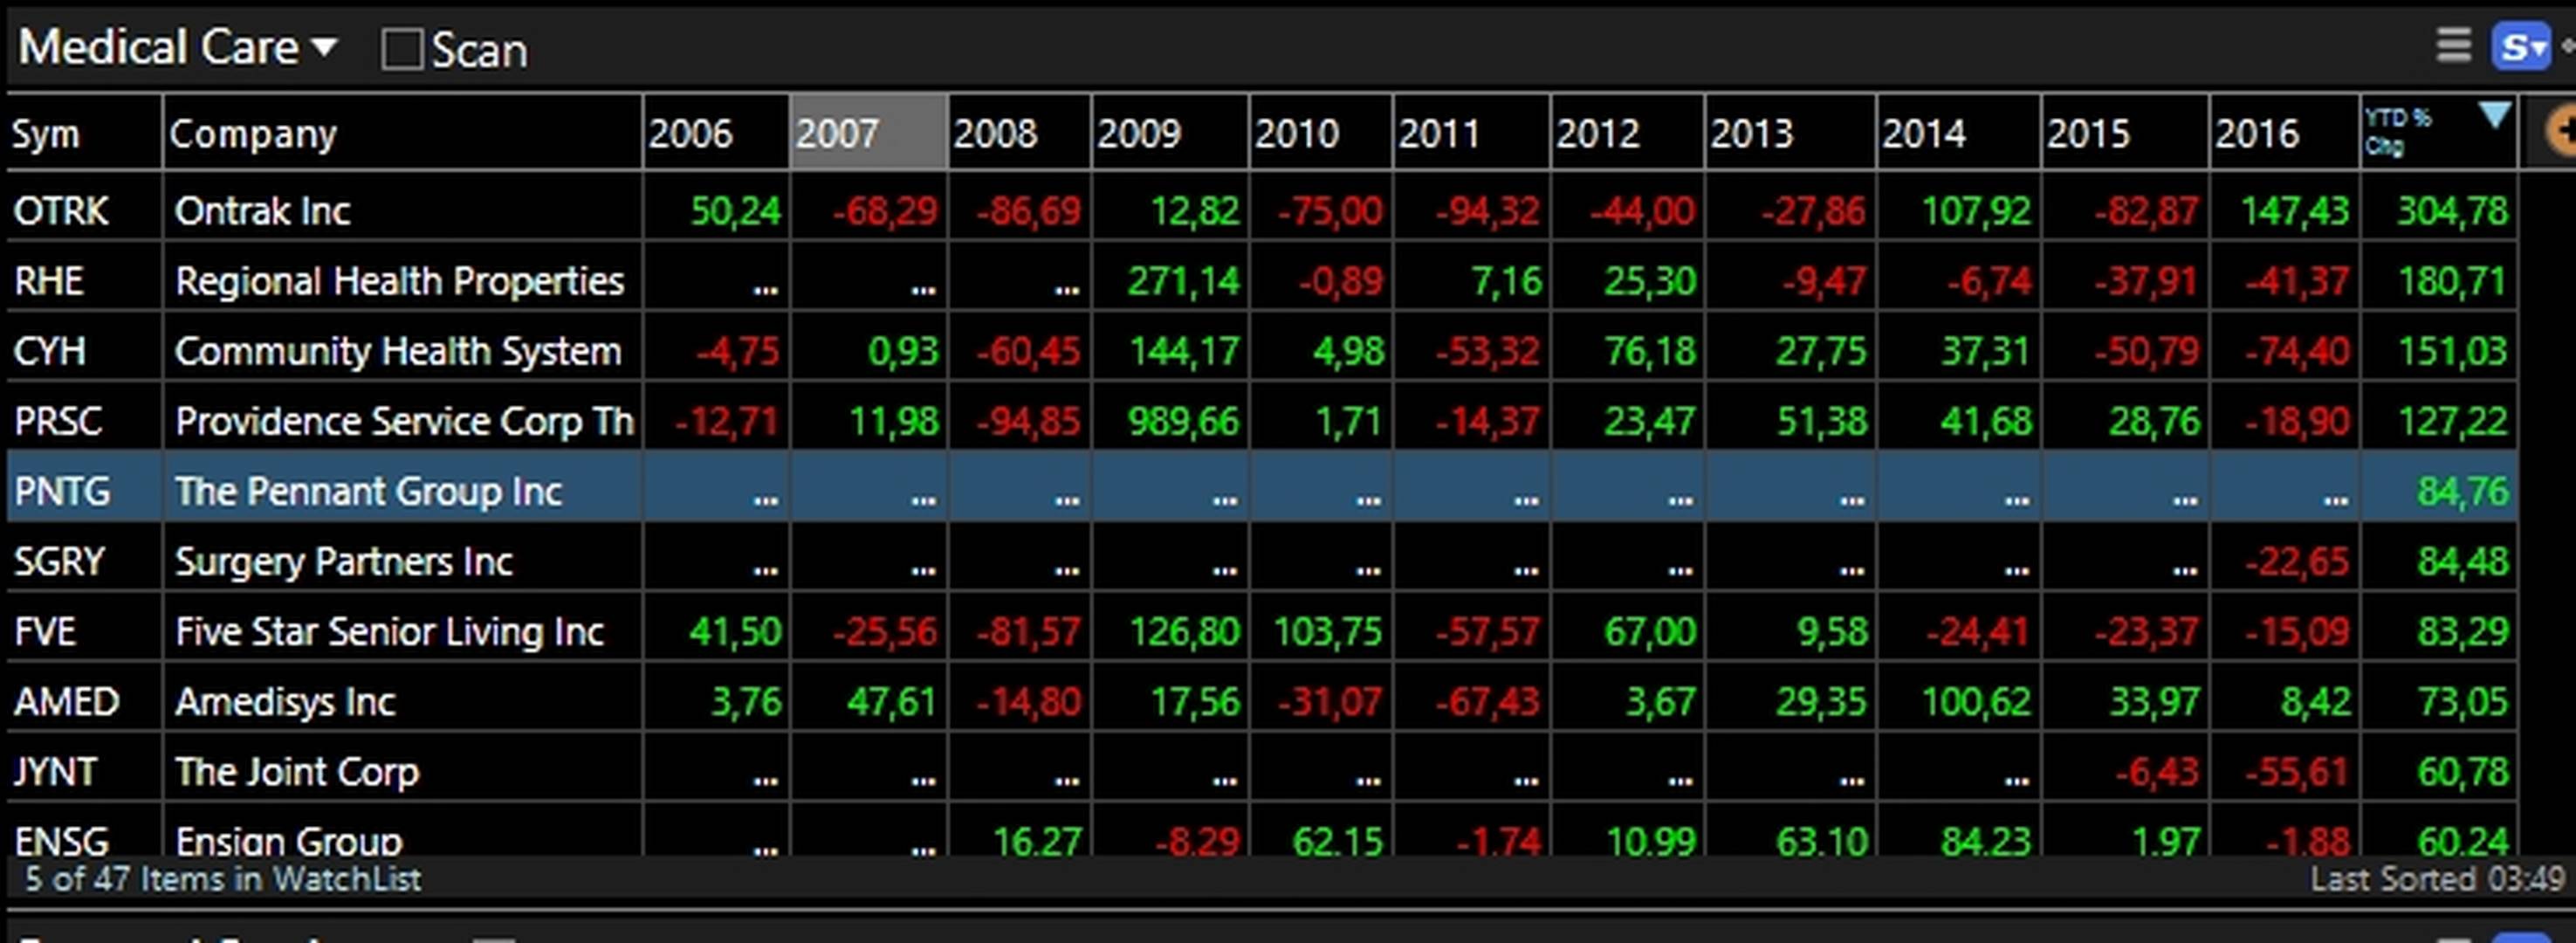Click The Pennant Group Inc name

(369, 491)
